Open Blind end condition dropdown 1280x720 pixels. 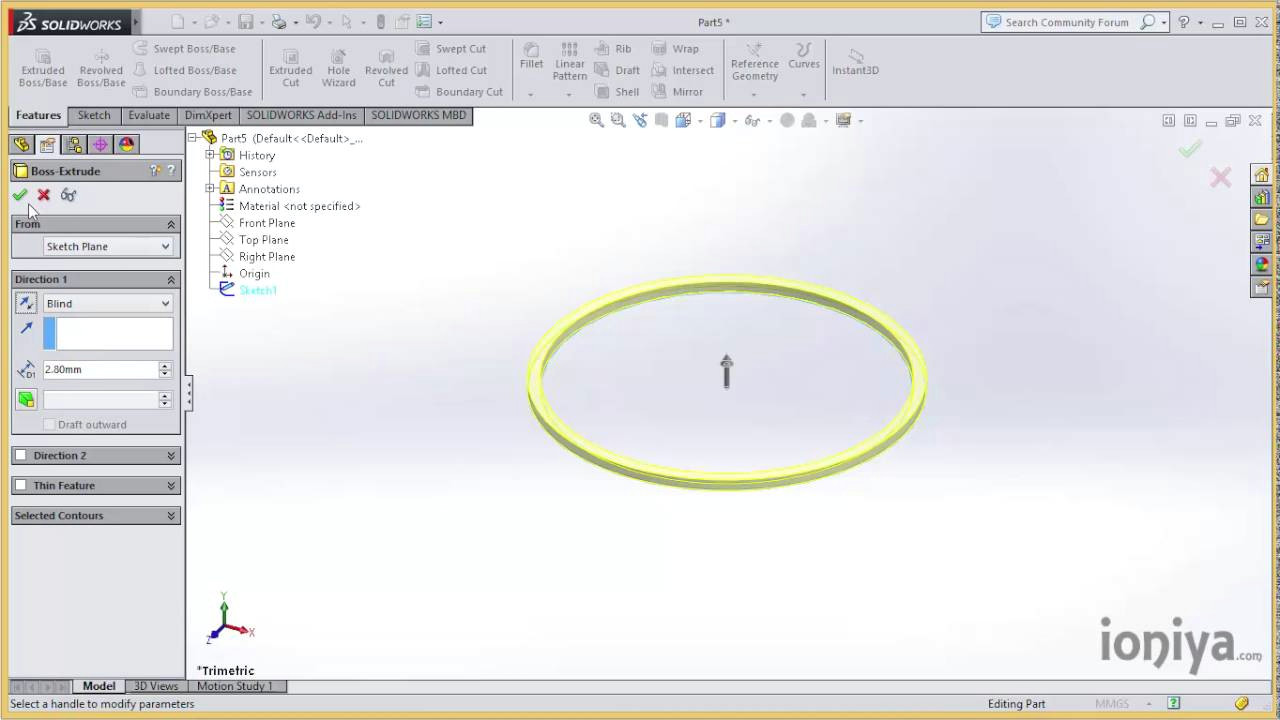[108, 303]
